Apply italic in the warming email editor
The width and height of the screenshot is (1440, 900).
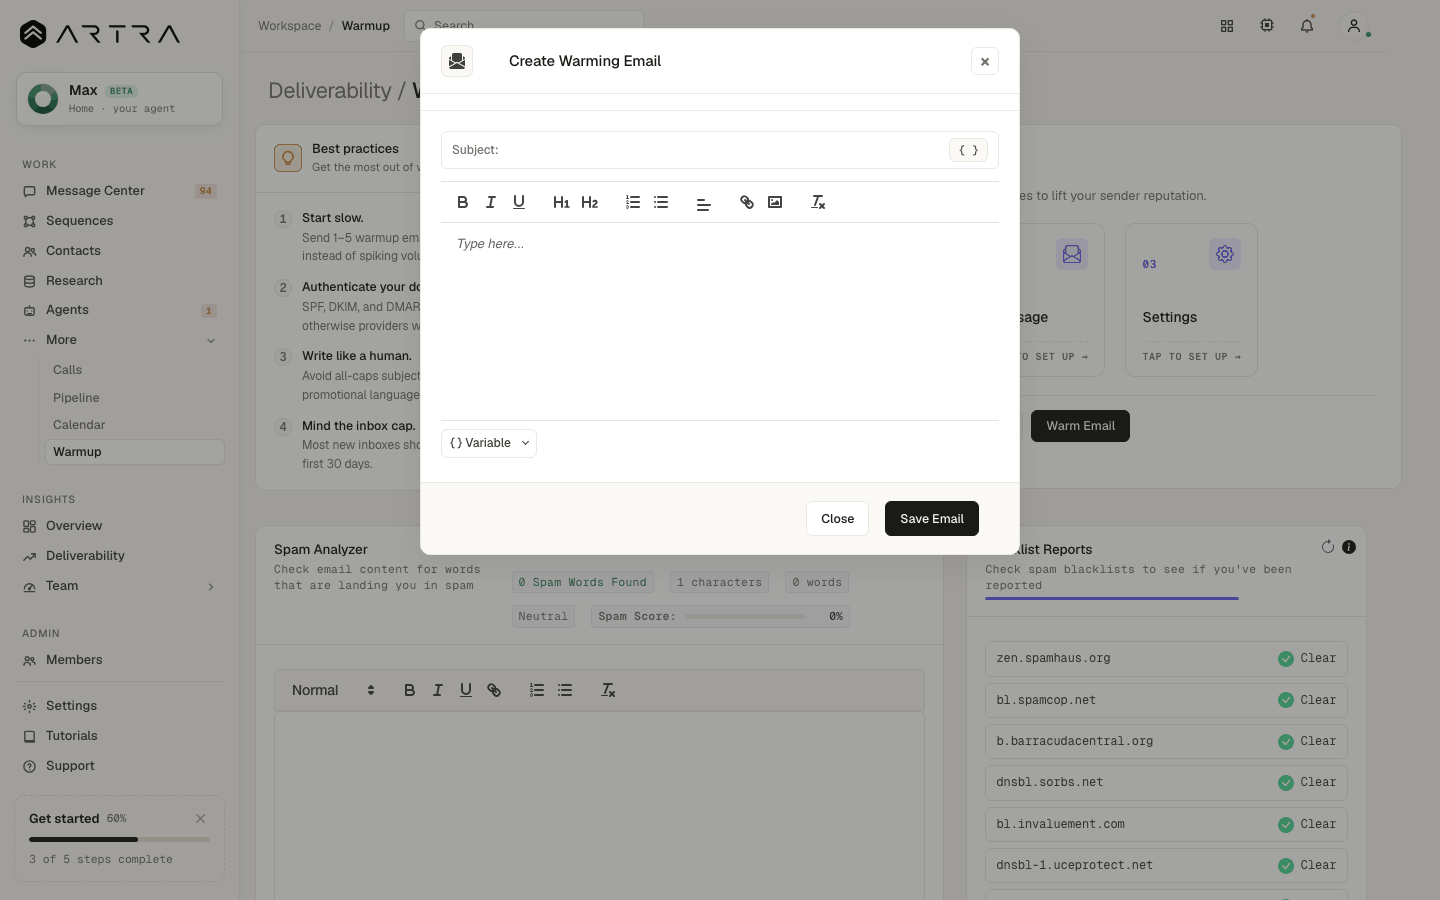point(490,202)
